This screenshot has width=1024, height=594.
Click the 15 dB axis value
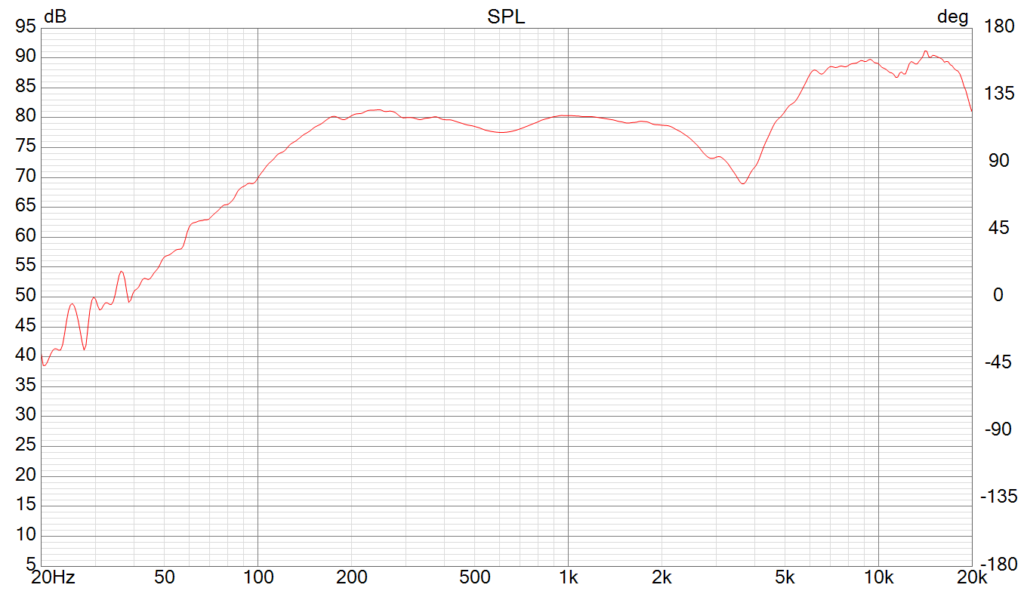[25, 504]
